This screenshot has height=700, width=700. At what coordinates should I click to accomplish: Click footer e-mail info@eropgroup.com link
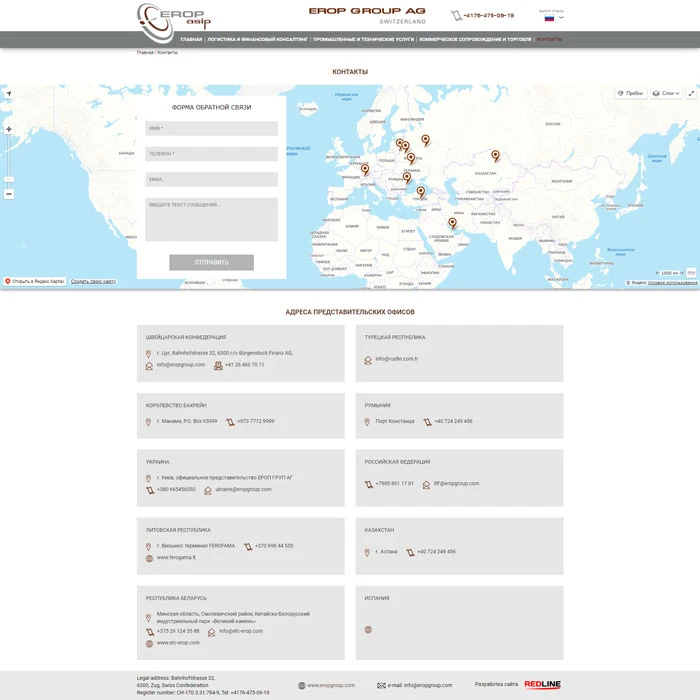tap(420, 685)
